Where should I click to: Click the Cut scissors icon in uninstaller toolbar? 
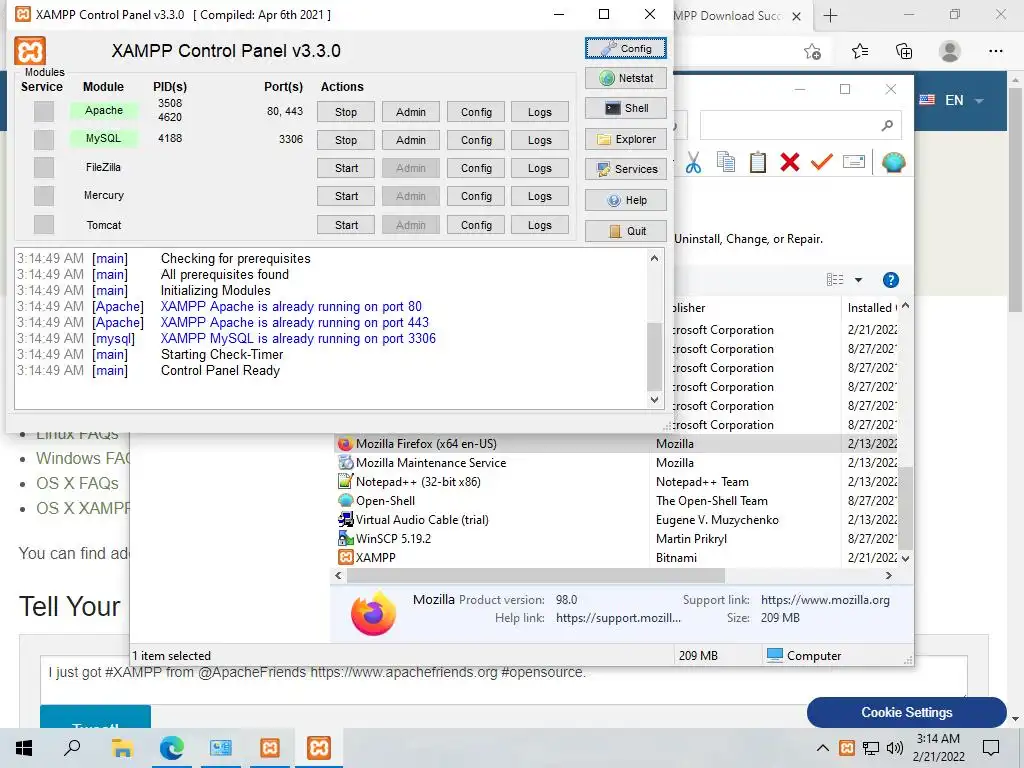click(x=694, y=162)
